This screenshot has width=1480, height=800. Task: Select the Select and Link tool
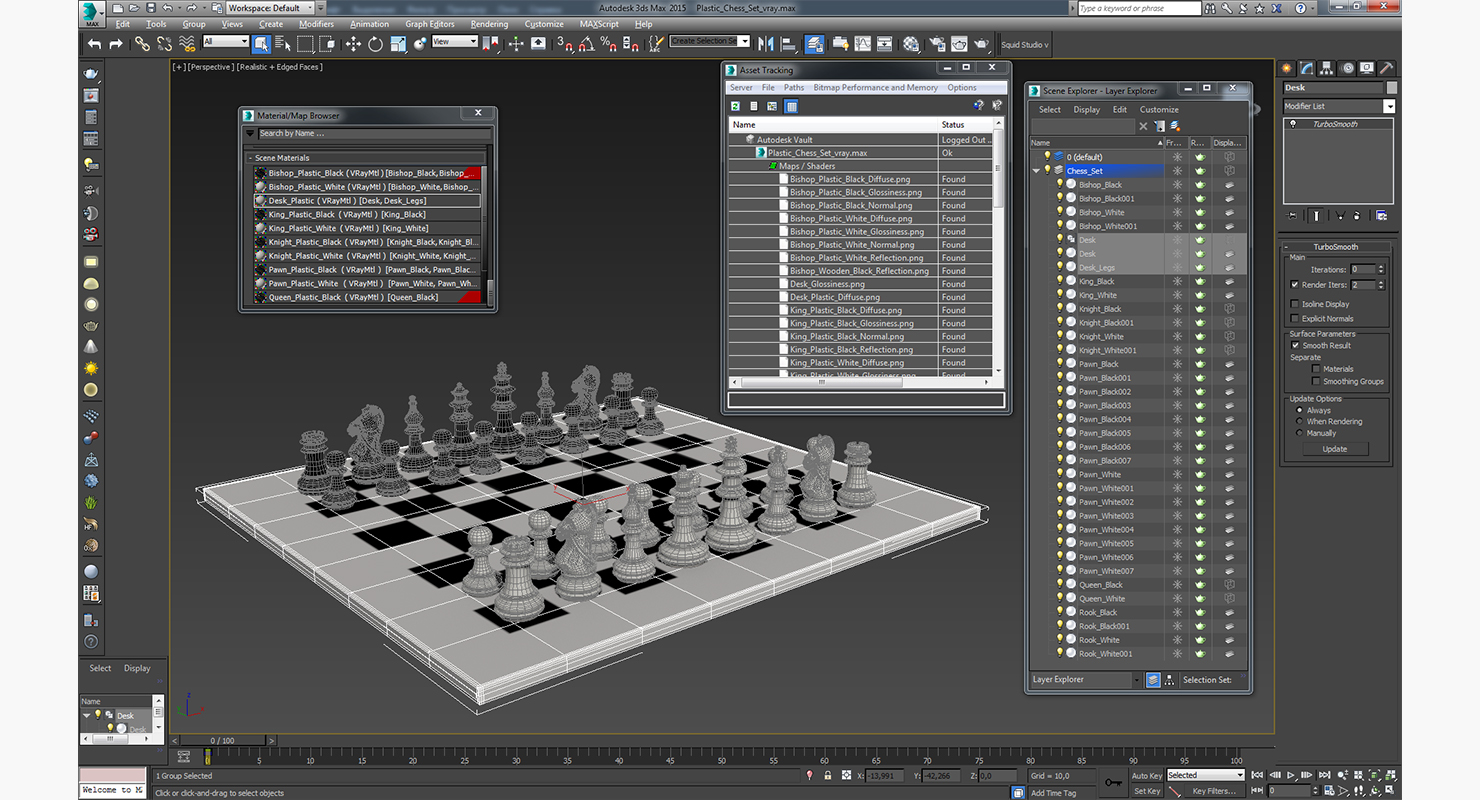(142, 44)
